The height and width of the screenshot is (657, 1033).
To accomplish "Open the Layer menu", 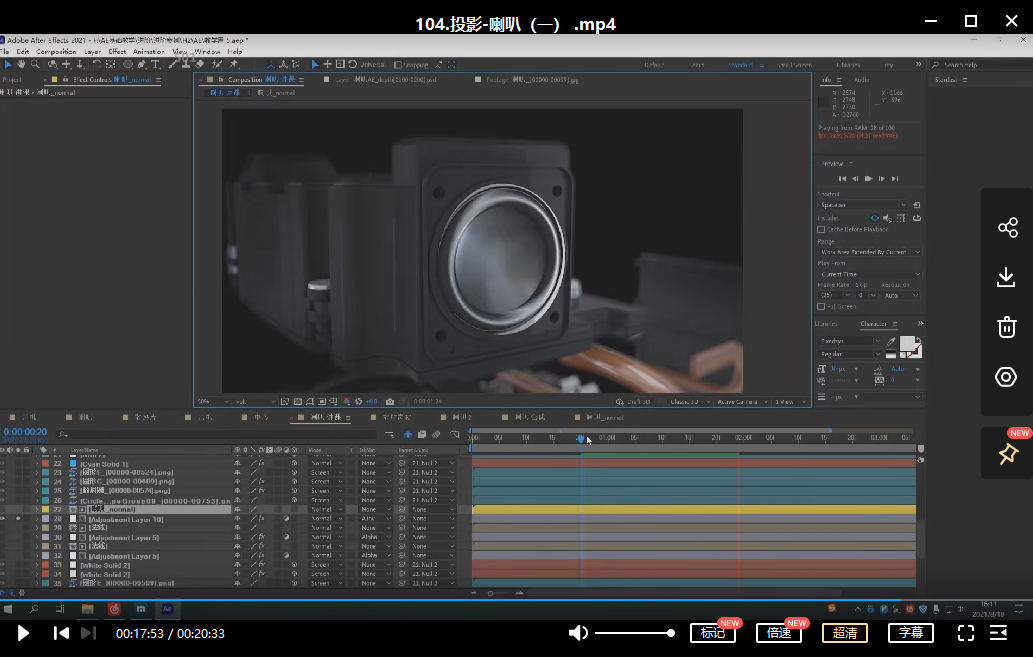I will coord(92,51).
